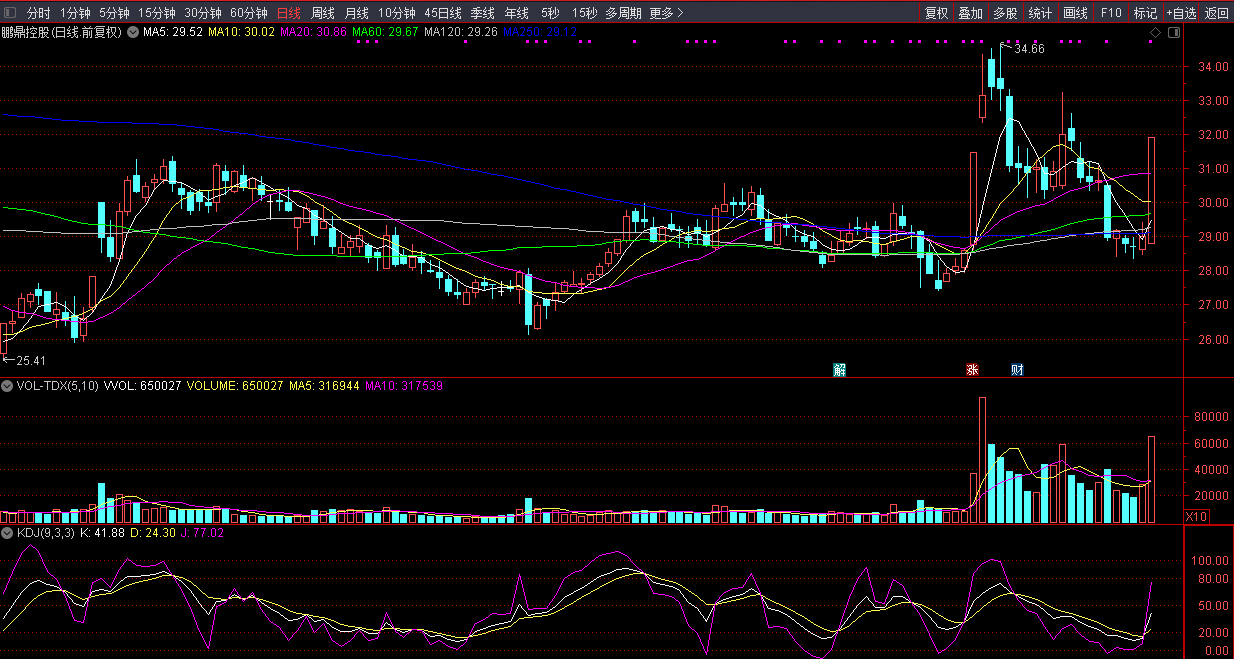Click the 25.41 low price marker
Screen dimensions: 1234x659
(28, 360)
